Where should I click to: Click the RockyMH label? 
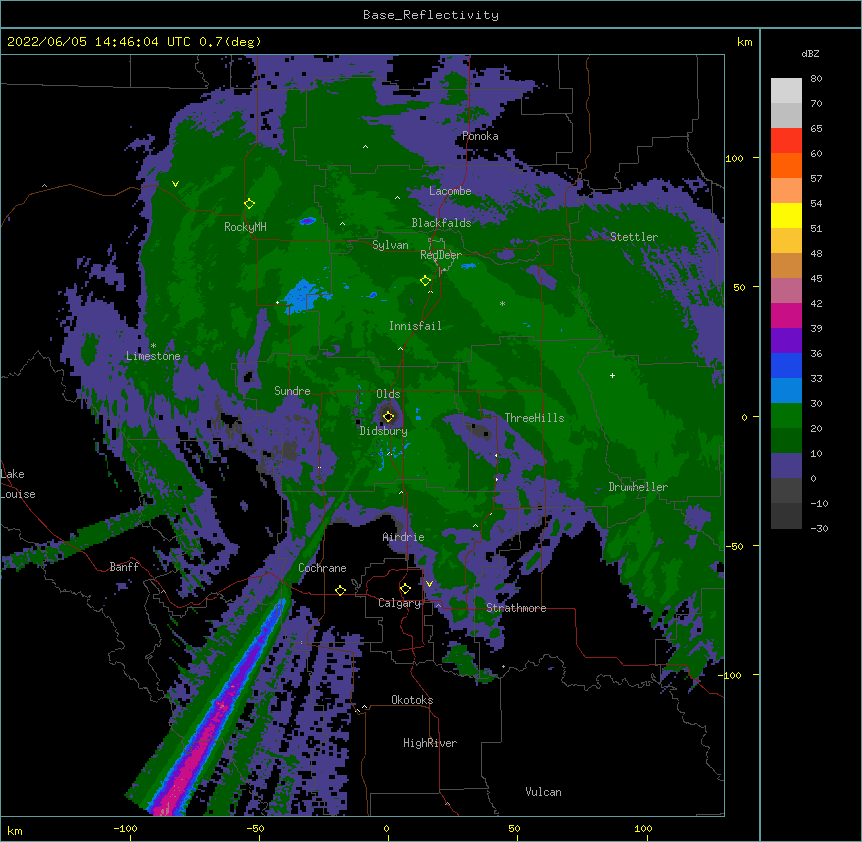tap(245, 227)
